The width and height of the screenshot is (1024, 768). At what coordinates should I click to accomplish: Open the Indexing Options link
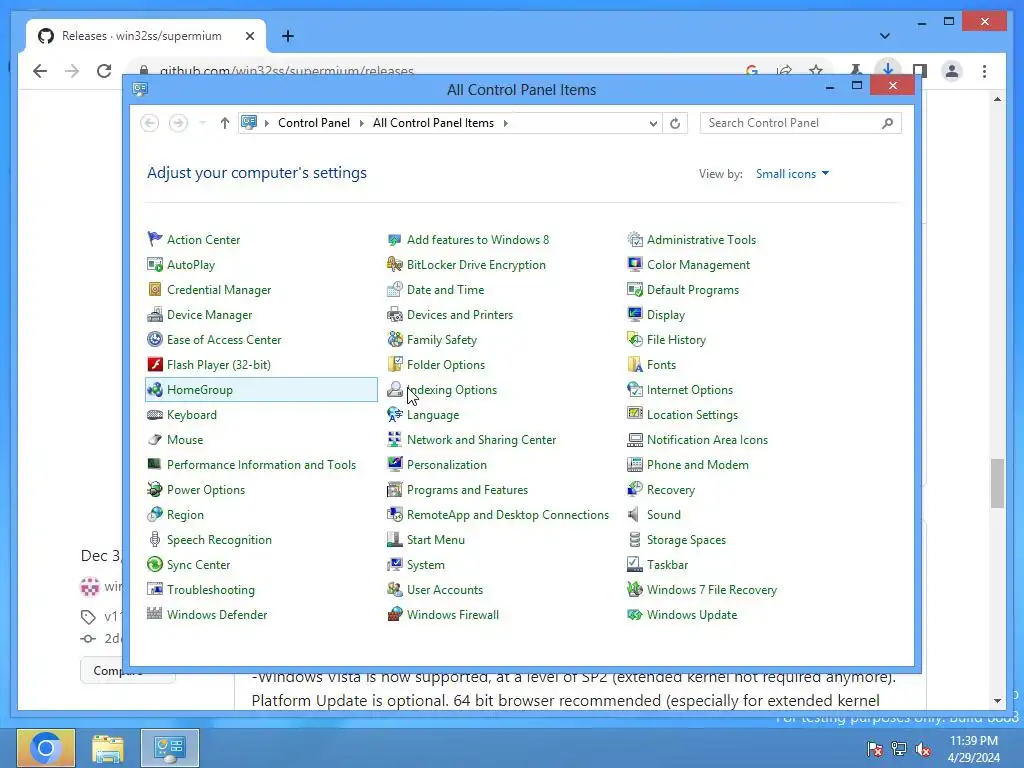tap(452, 390)
